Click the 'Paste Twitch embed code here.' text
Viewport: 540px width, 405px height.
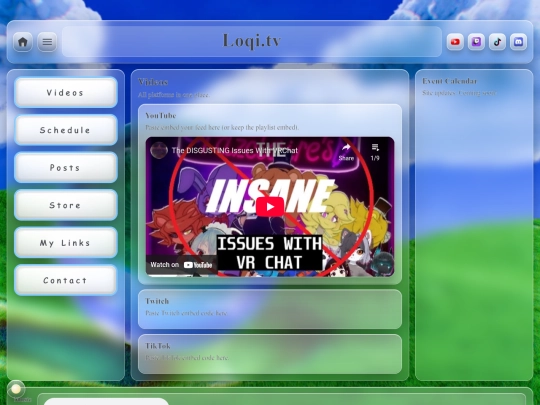tap(186, 313)
